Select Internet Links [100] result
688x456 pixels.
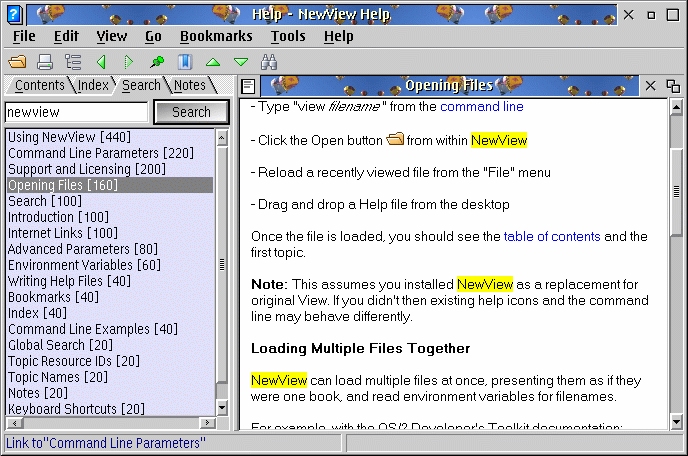pyautogui.click(x=110, y=233)
